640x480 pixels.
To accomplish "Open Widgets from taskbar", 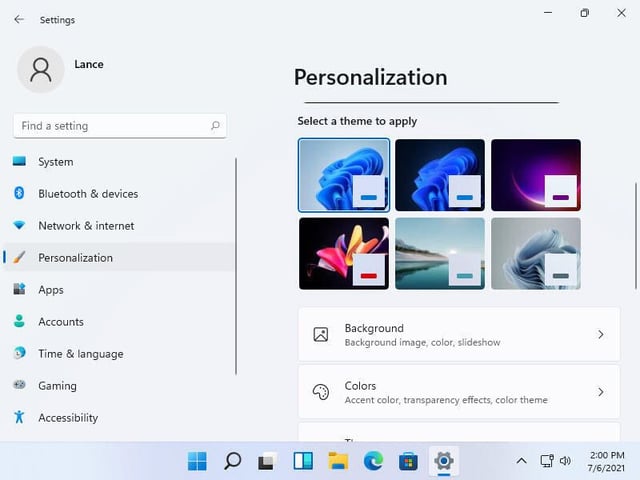I will coord(303,461).
